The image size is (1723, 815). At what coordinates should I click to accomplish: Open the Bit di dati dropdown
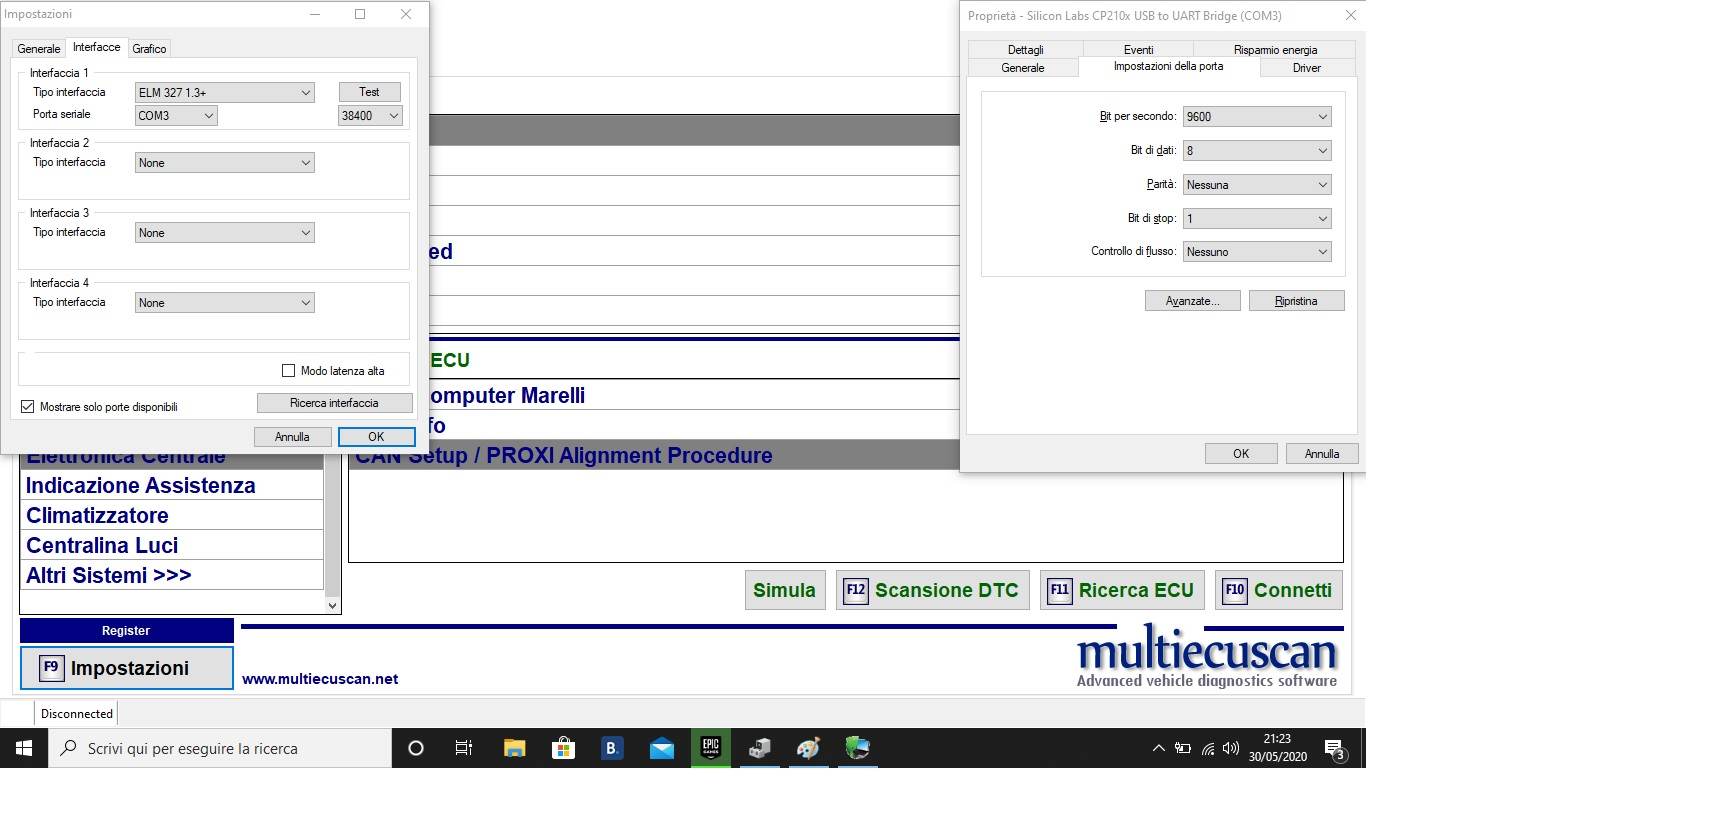[x=1257, y=150]
